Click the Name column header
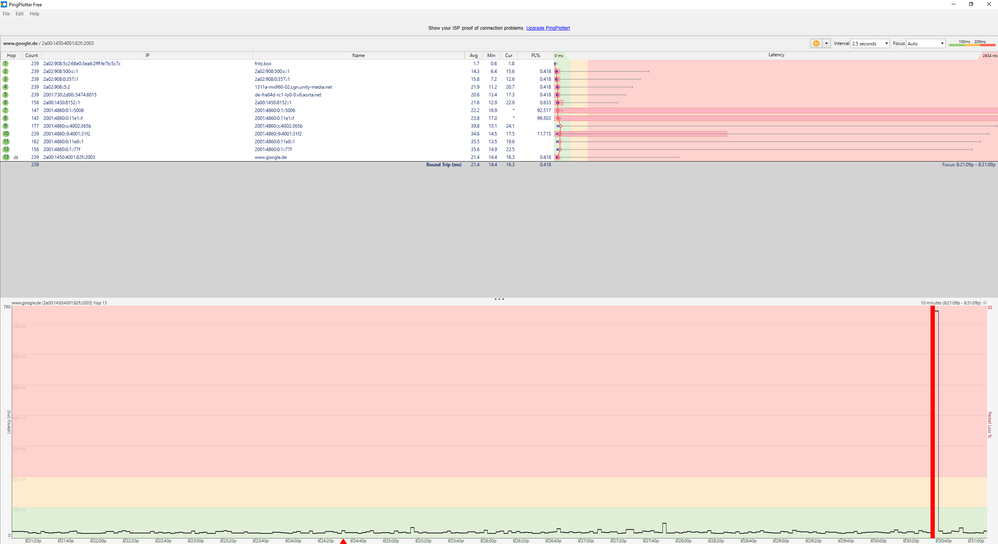This screenshot has height=544, width=998. click(358, 55)
